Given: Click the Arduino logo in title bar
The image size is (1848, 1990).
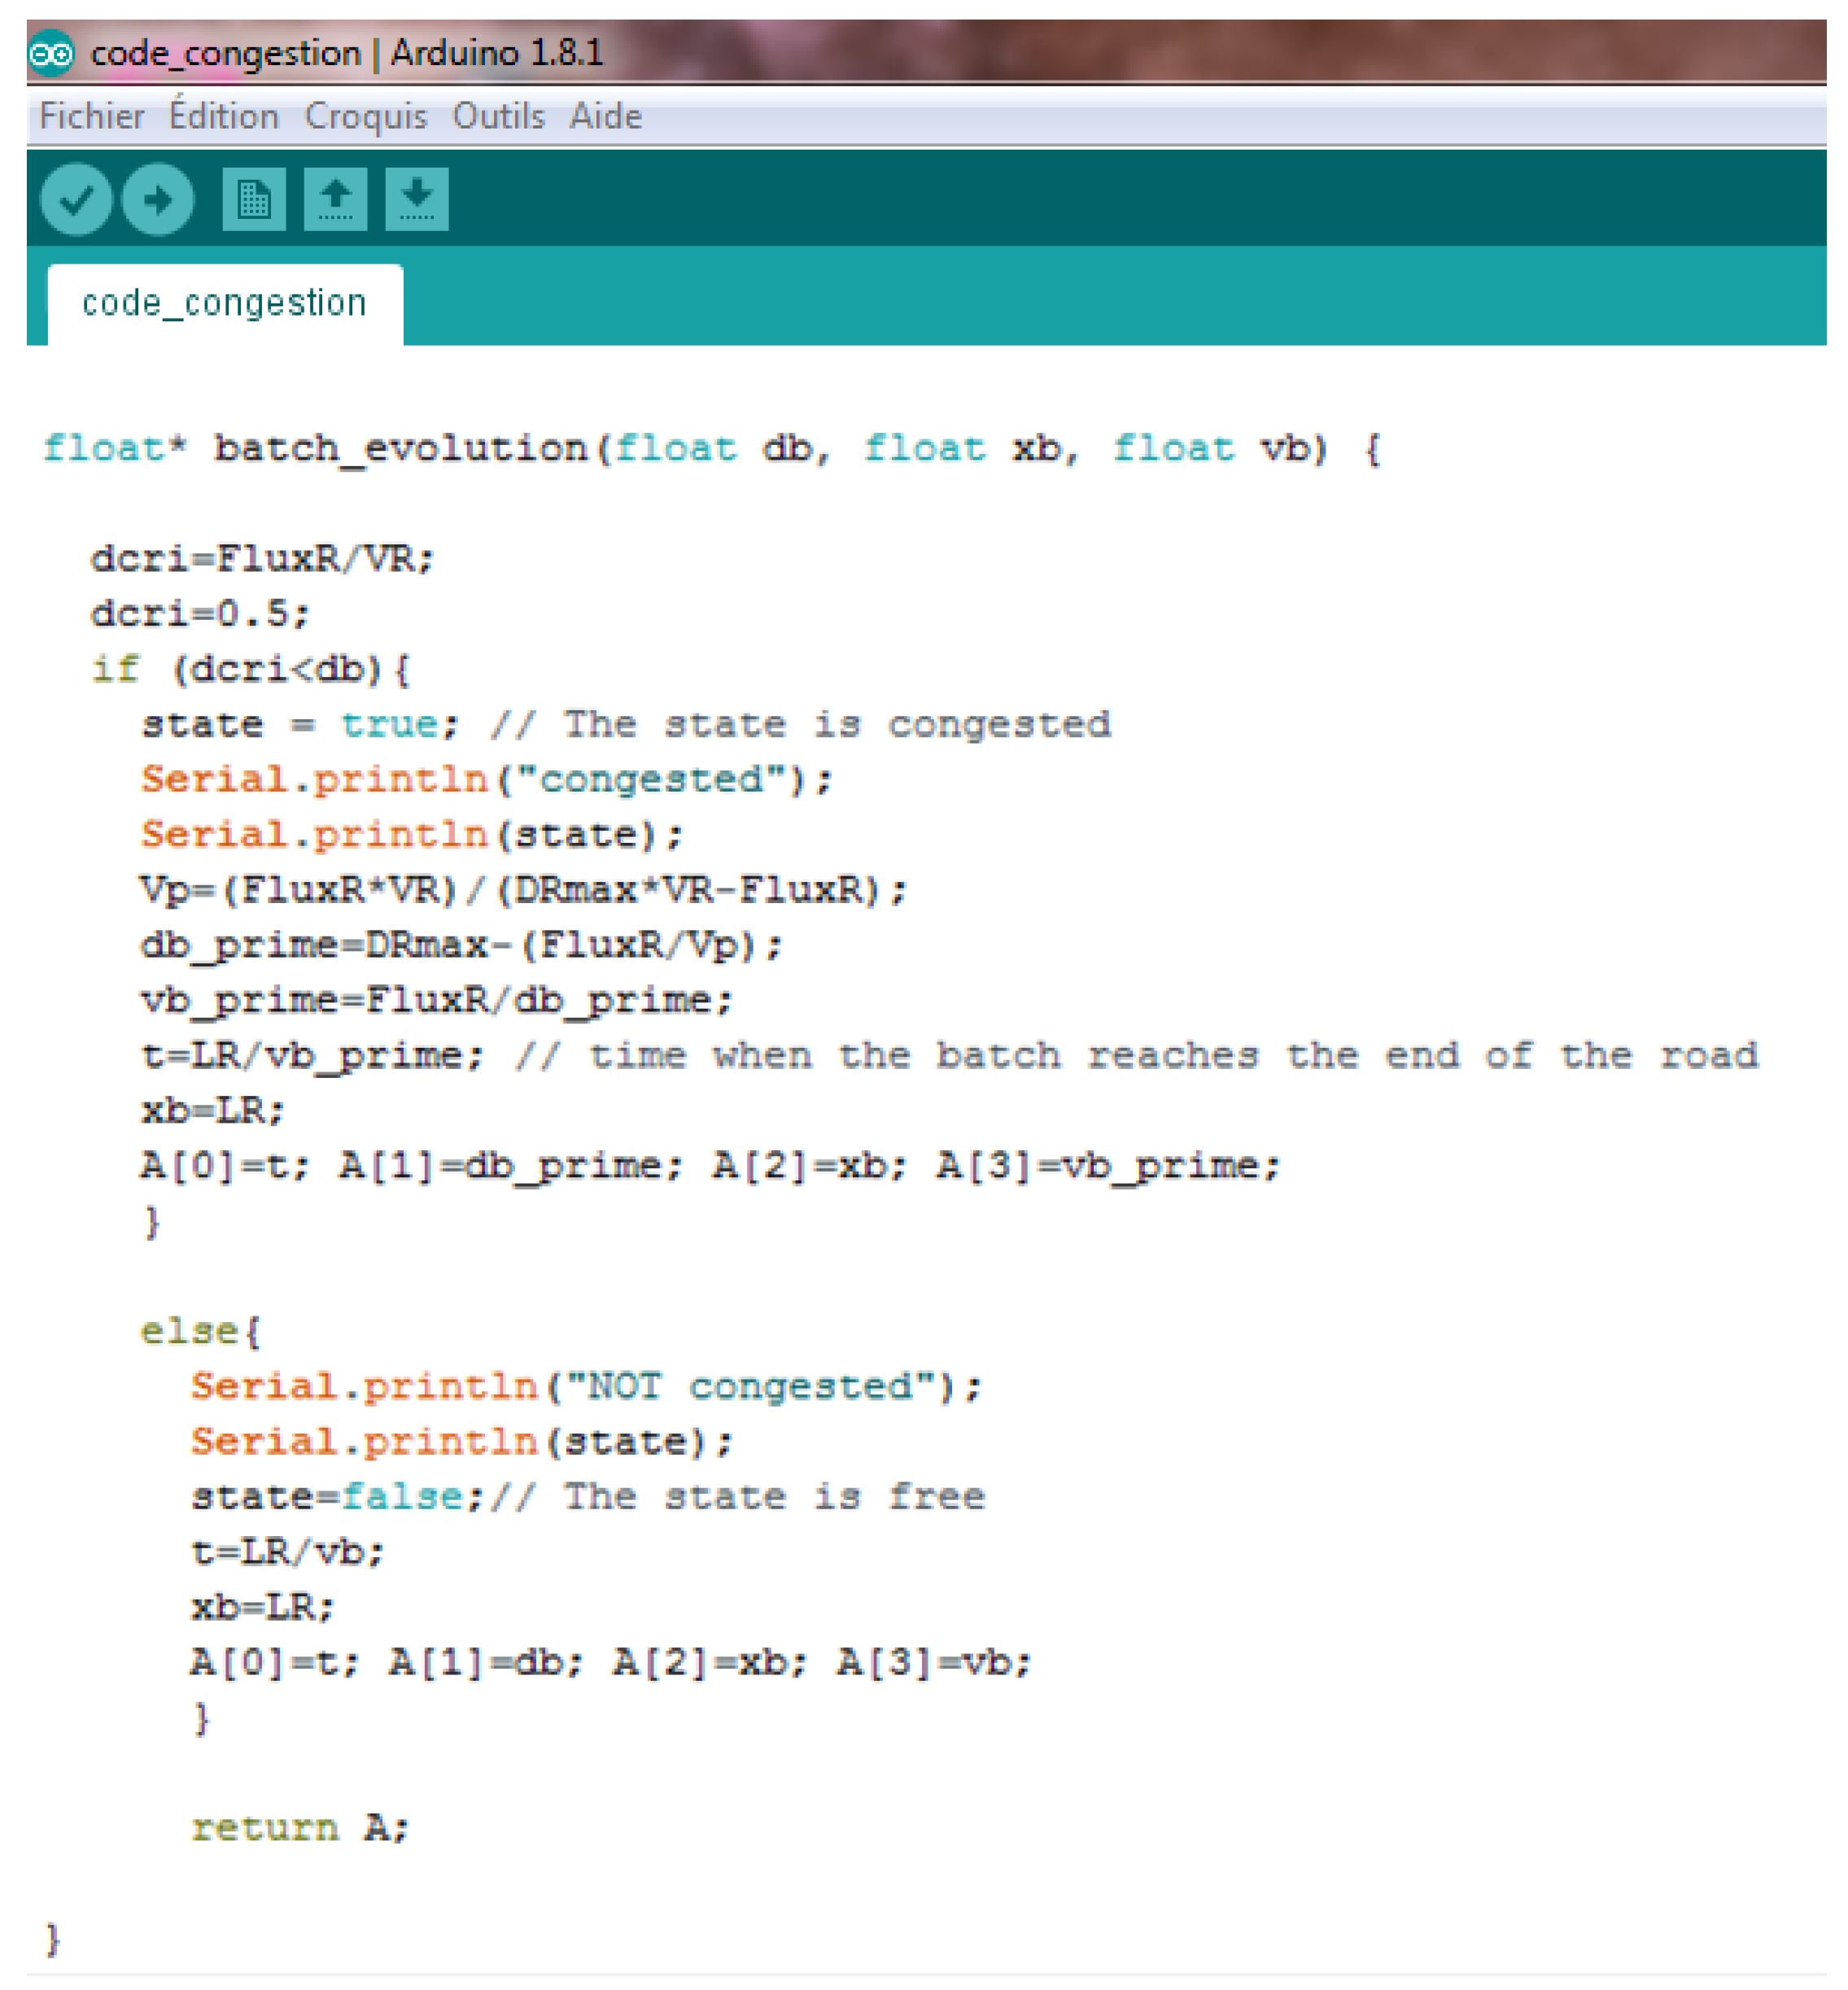Looking at the screenshot, I should (51, 53).
